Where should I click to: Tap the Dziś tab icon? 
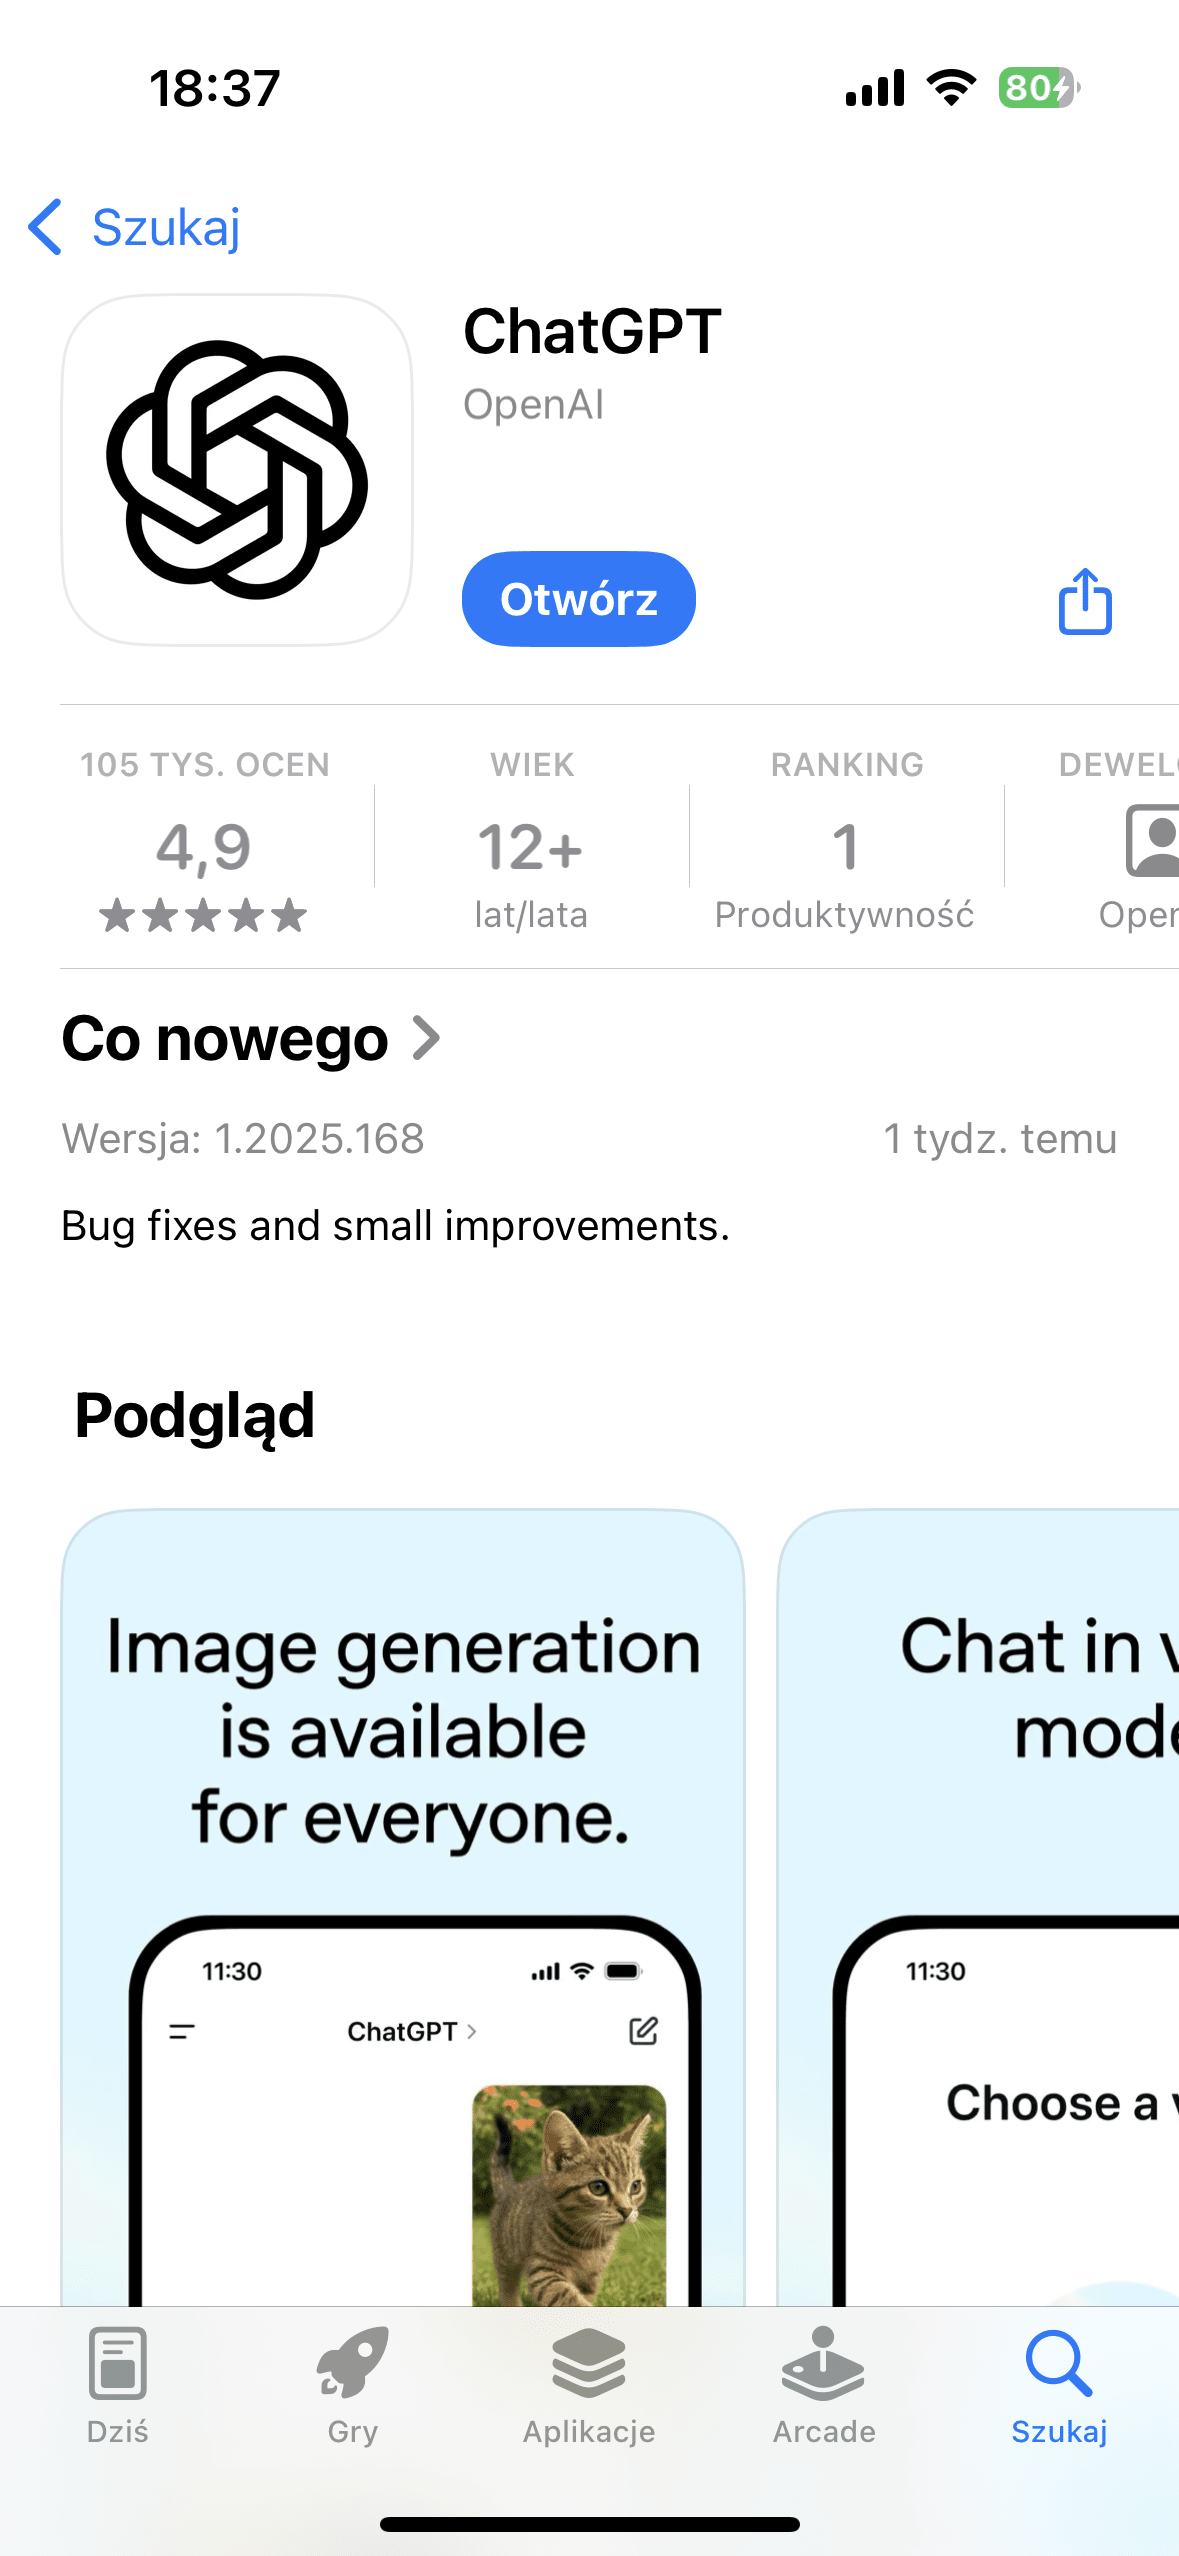tap(118, 2363)
